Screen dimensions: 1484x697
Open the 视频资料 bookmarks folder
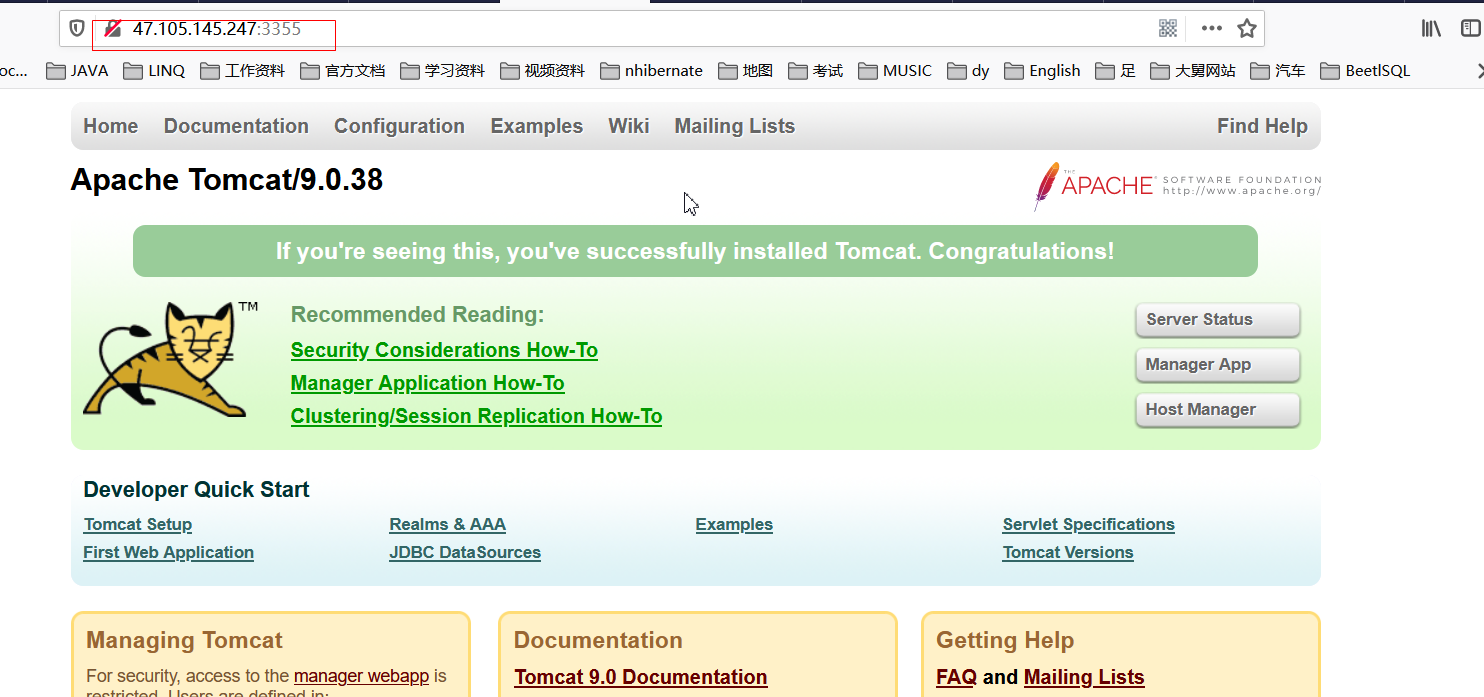coord(542,71)
